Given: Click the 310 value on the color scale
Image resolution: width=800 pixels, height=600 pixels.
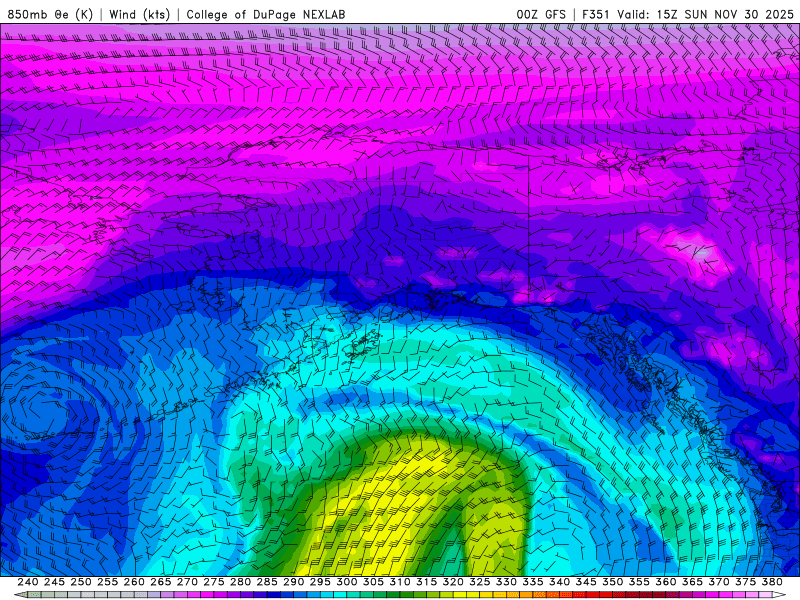Looking at the screenshot, I should point(399,582).
